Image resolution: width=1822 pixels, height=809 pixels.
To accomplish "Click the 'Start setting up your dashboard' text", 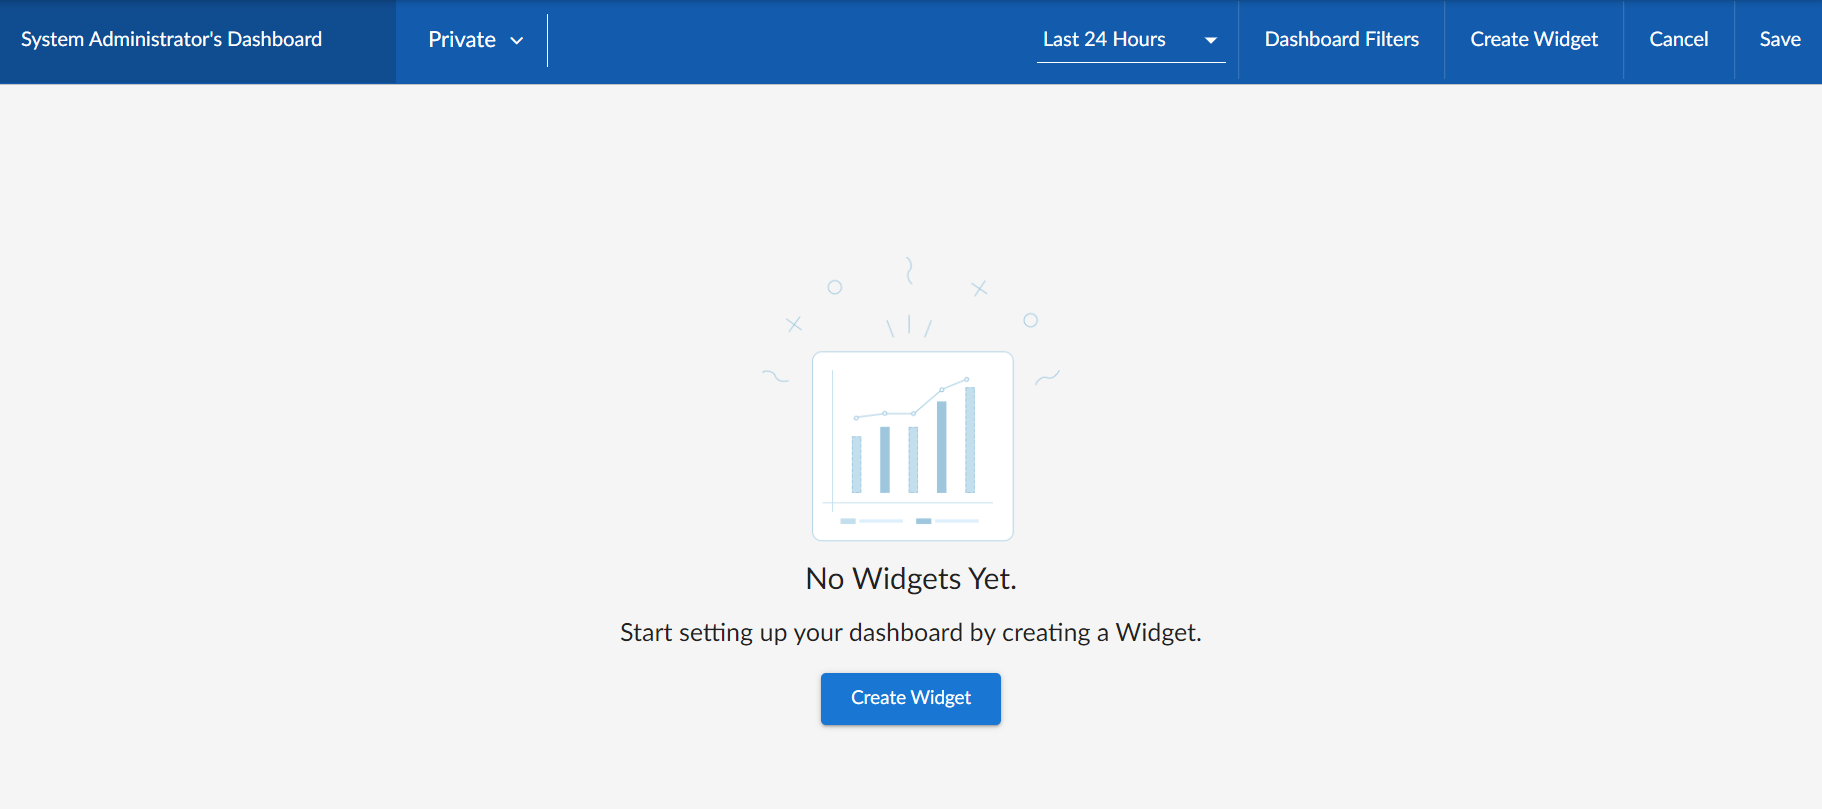I will [x=910, y=633].
